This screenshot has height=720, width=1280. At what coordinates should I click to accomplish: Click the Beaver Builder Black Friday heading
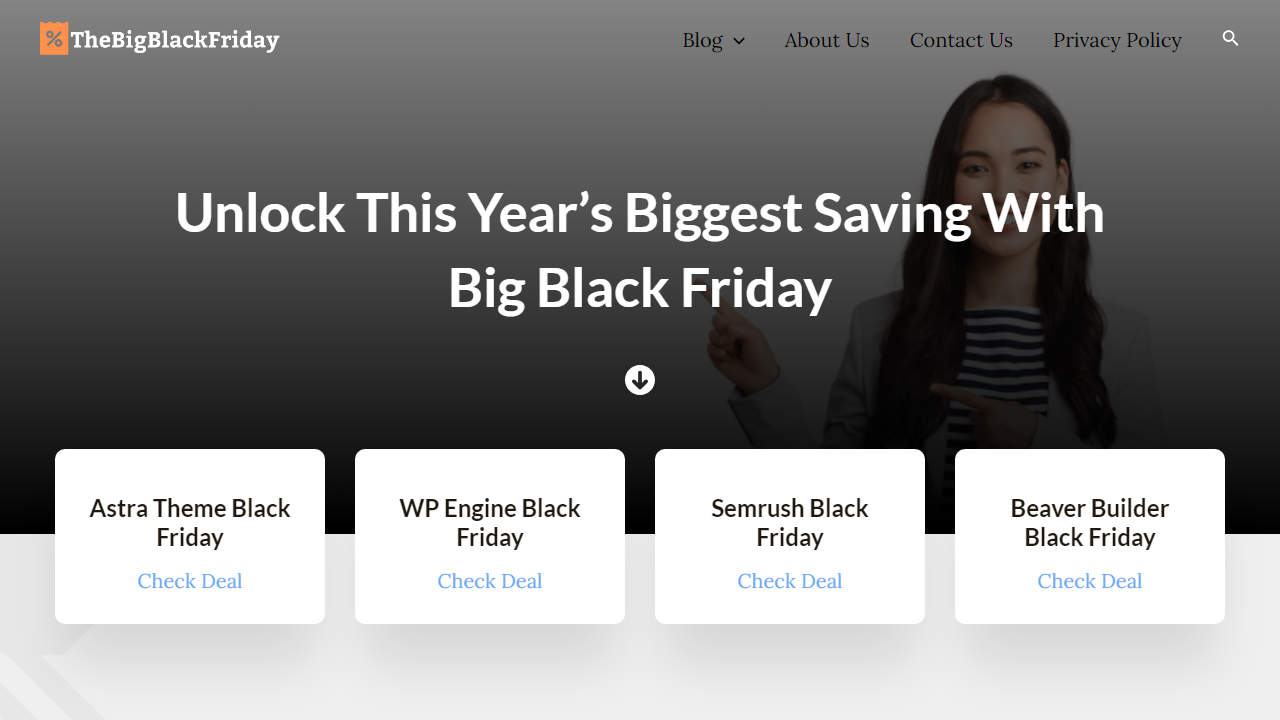pos(1089,522)
